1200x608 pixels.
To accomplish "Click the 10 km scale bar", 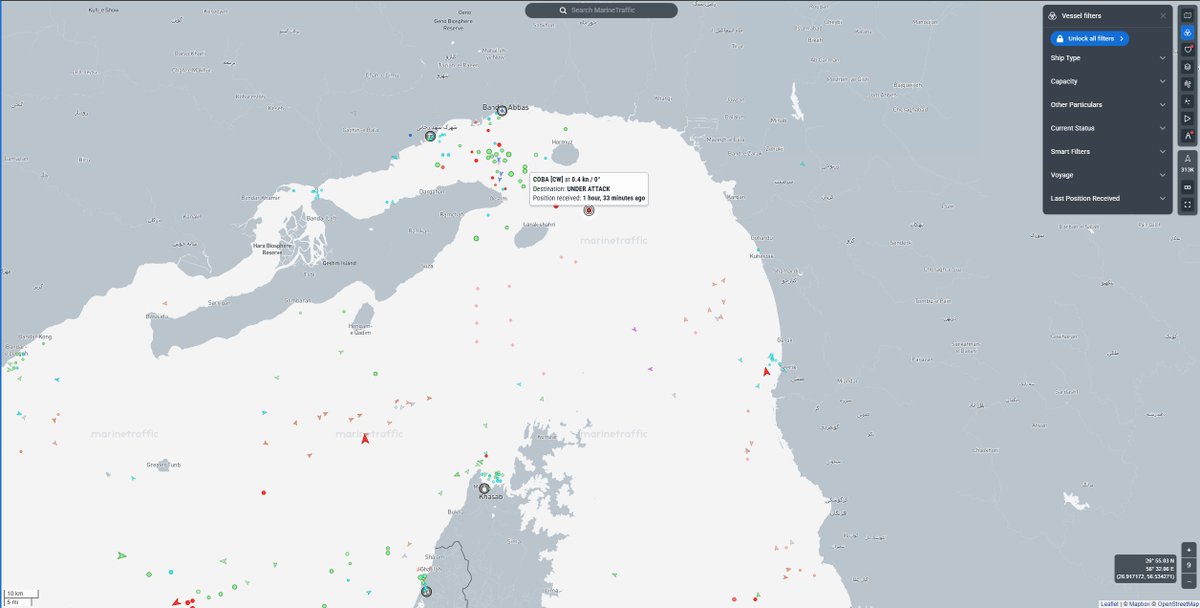I will click(x=21, y=594).
